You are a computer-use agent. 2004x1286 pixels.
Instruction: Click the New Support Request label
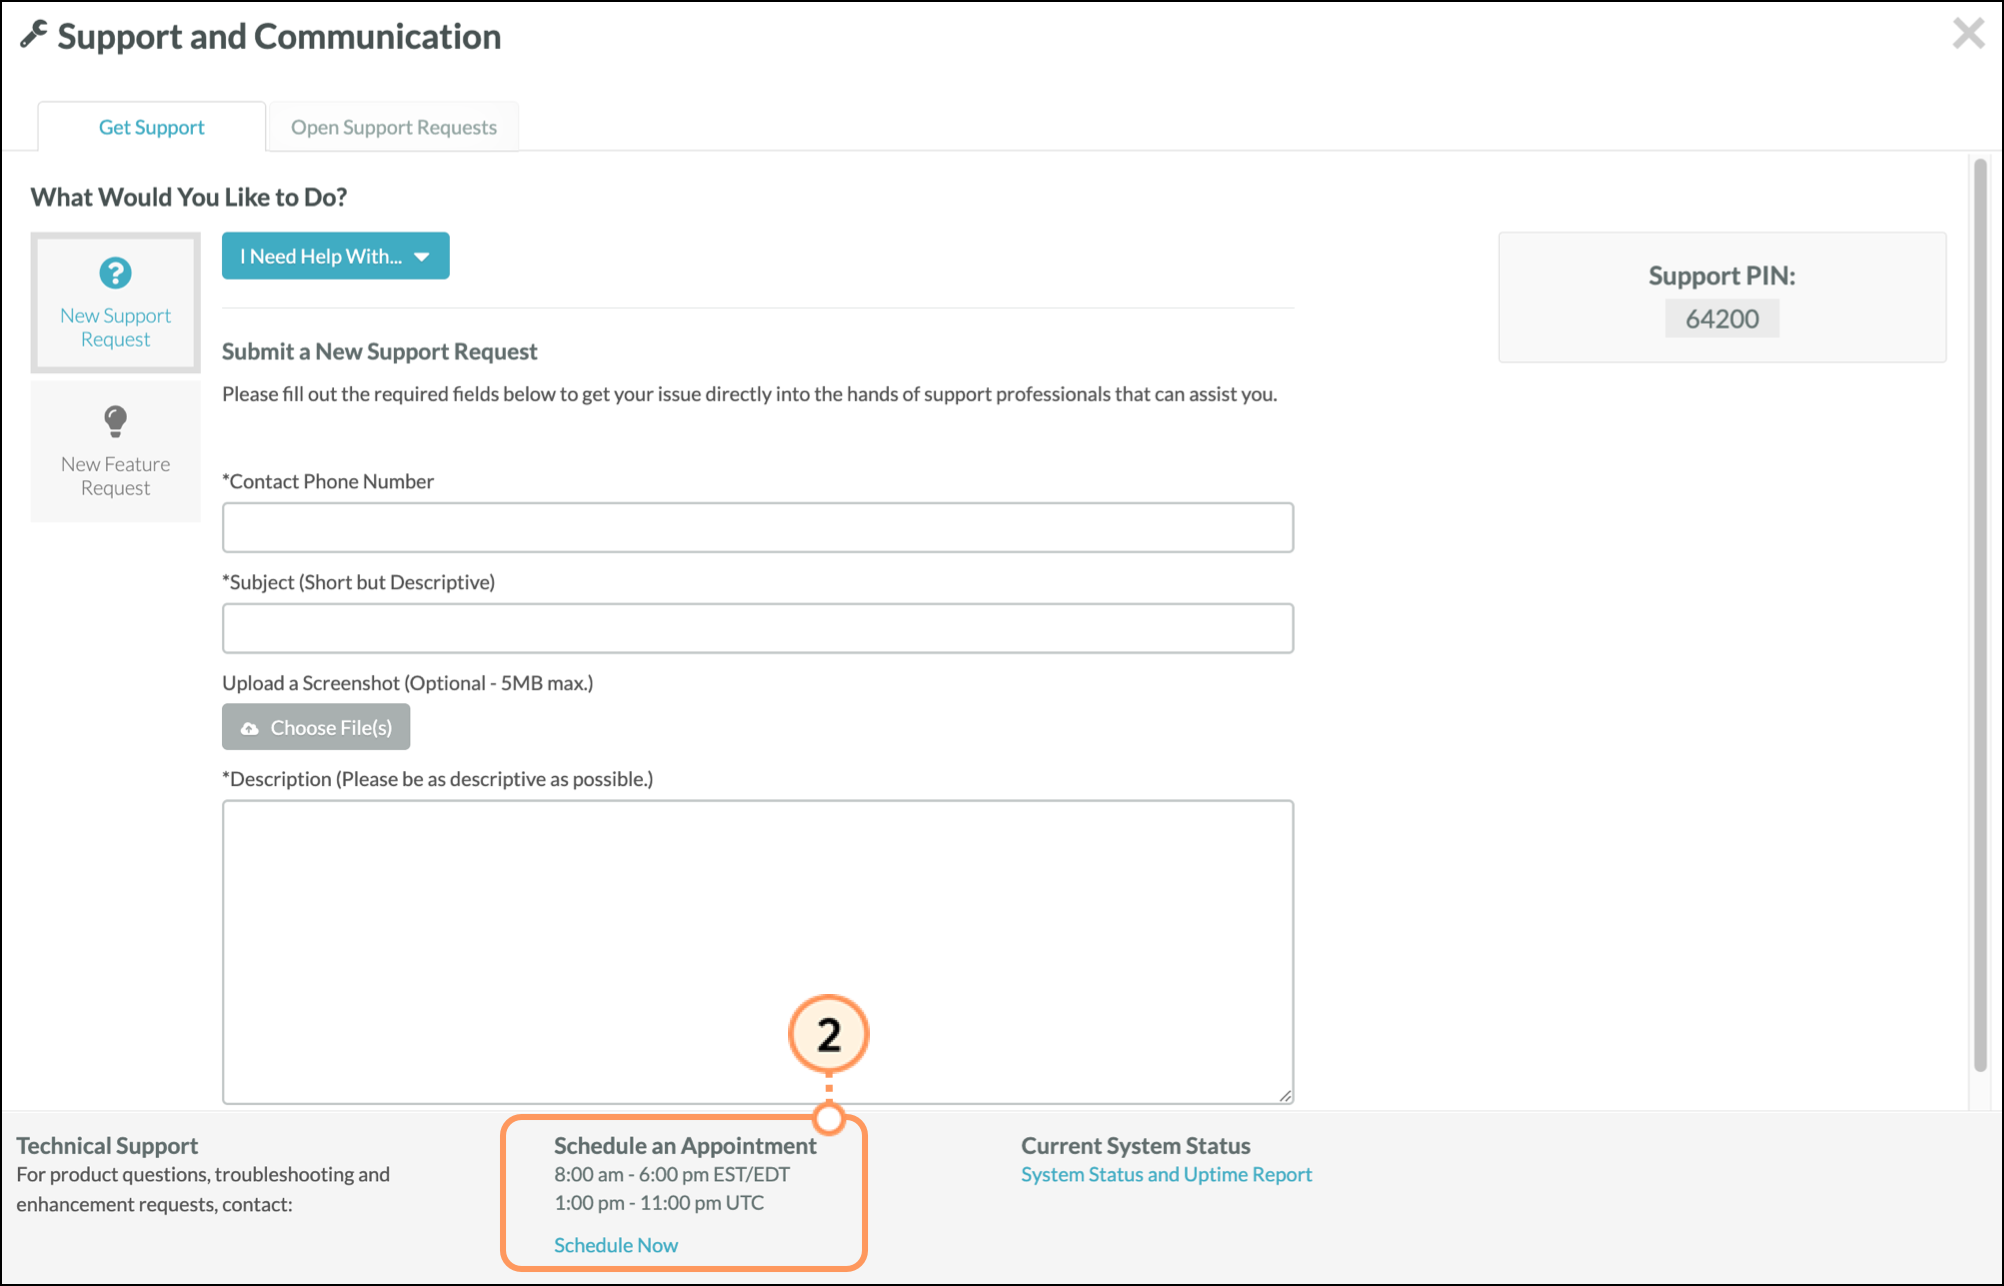coord(115,327)
